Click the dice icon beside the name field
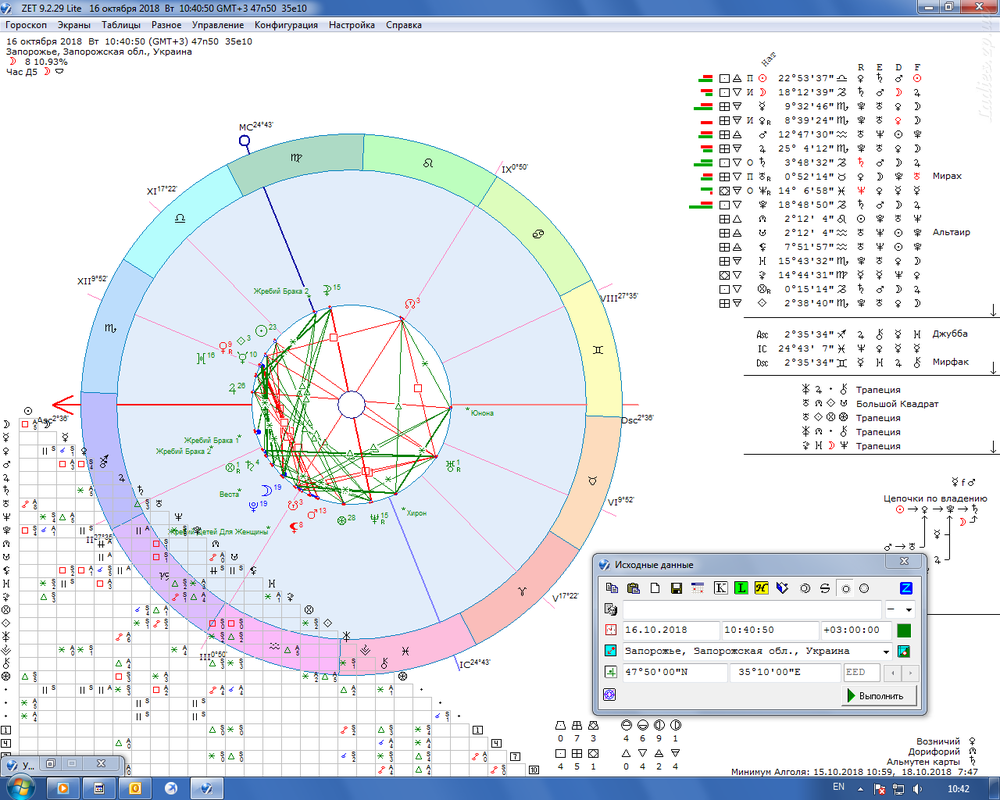Image resolution: width=1000 pixels, height=800 pixels. [x=610, y=609]
